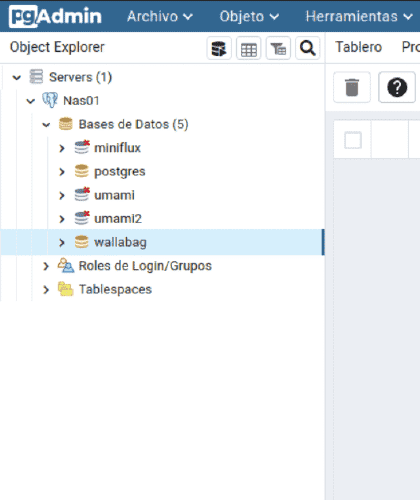Click the wallabag database icon
The height and width of the screenshot is (500, 420).
[82, 242]
